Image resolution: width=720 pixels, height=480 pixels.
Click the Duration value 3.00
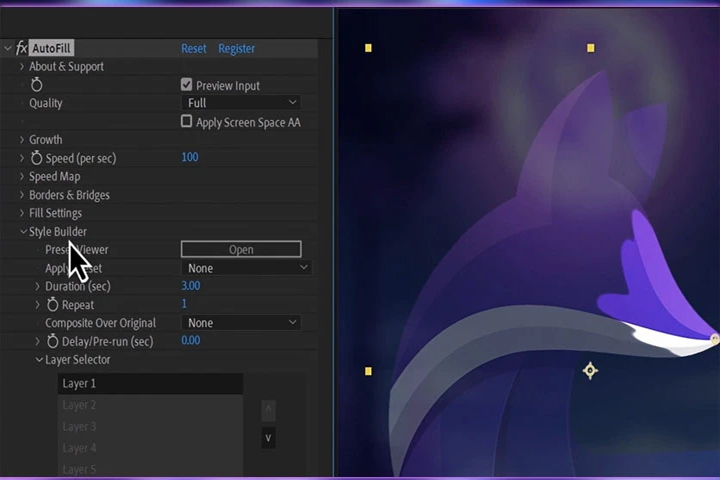(x=191, y=286)
